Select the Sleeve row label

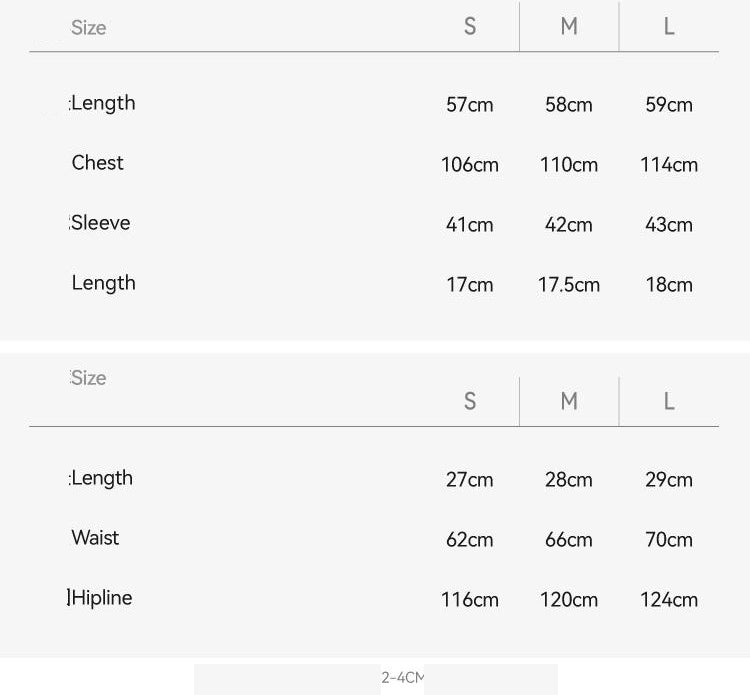(x=100, y=223)
